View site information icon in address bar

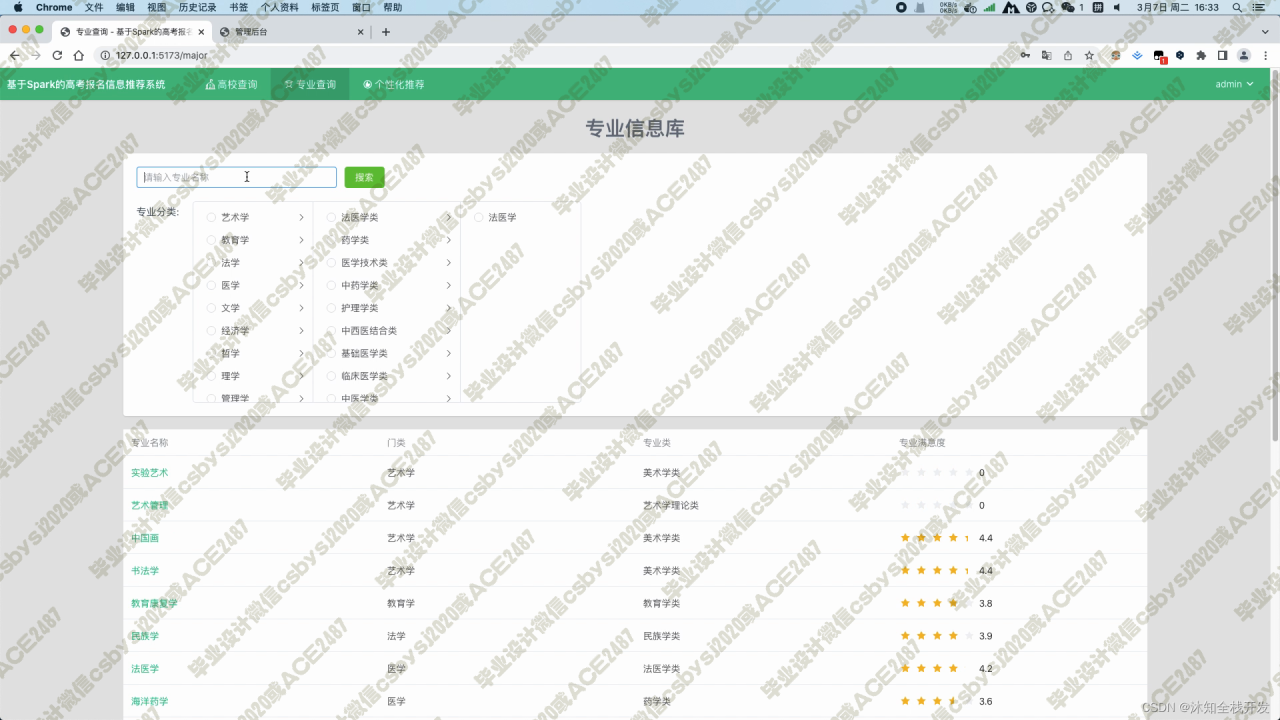pos(104,56)
